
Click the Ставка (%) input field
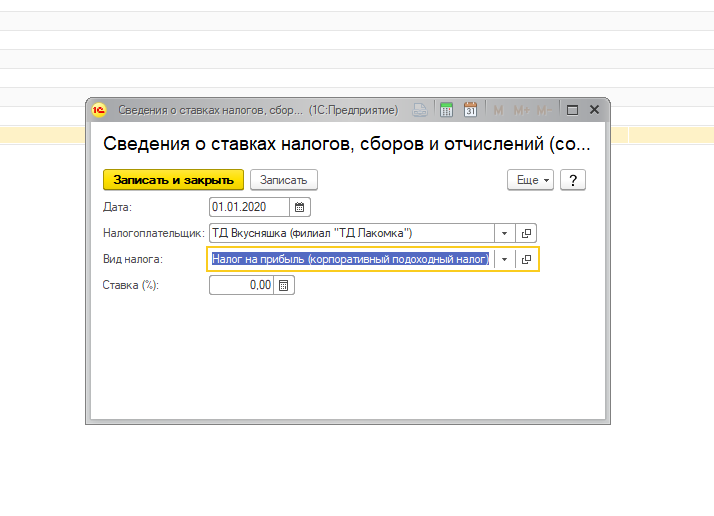point(241,285)
